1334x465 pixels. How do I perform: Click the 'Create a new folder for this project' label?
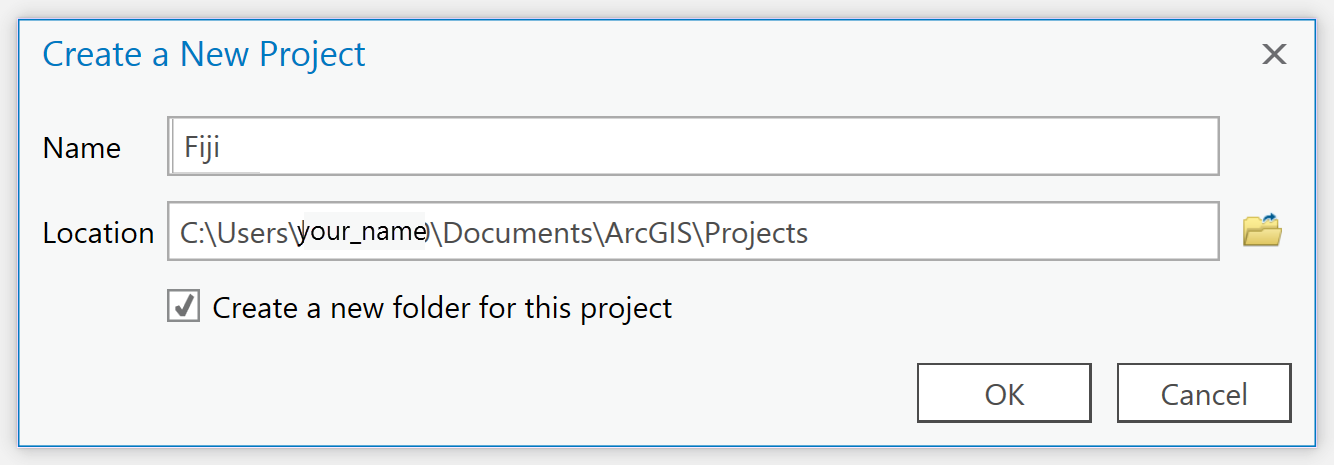442,308
